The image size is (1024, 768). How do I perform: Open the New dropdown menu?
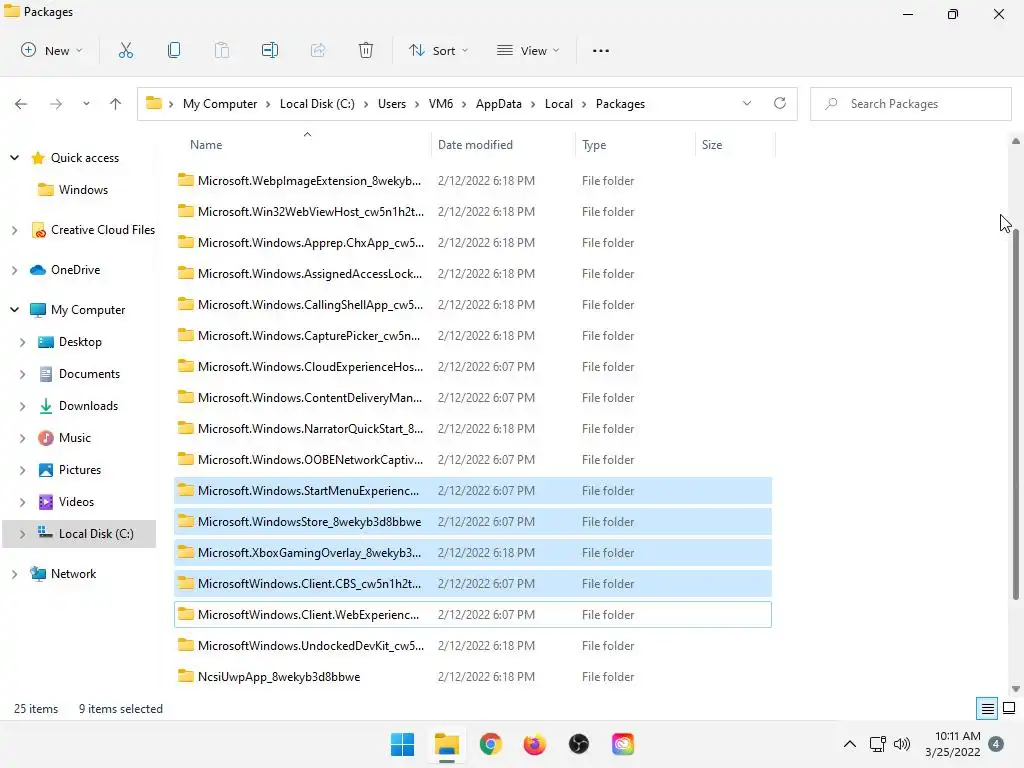[x=52, y=50]
